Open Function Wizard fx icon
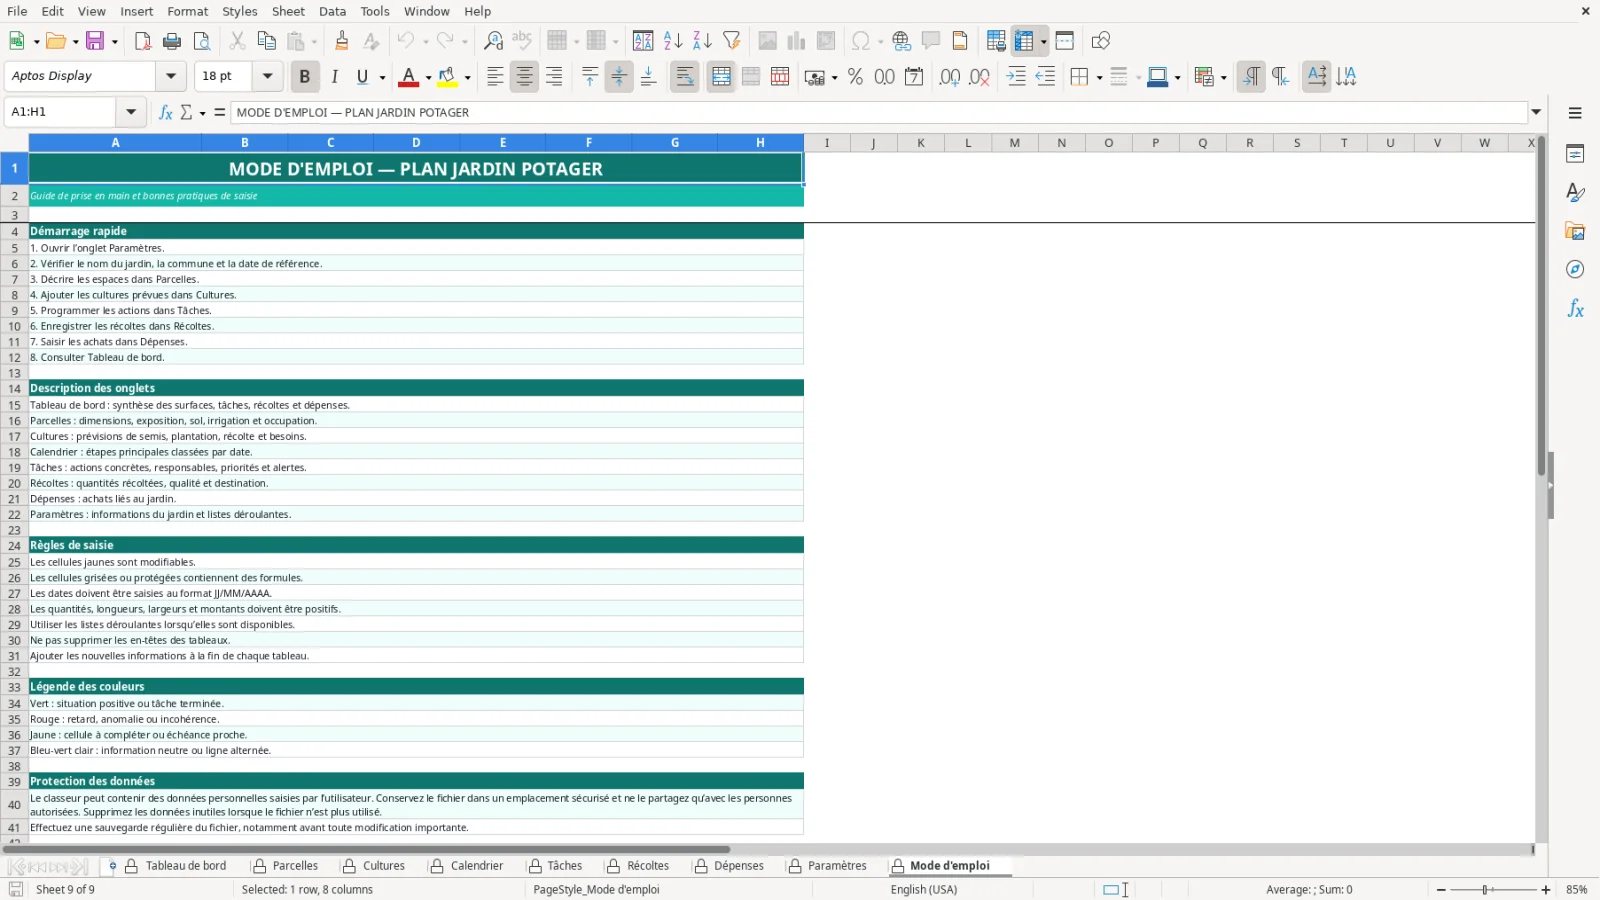Viewport: 1600px width, 900px height. point(166,112)
